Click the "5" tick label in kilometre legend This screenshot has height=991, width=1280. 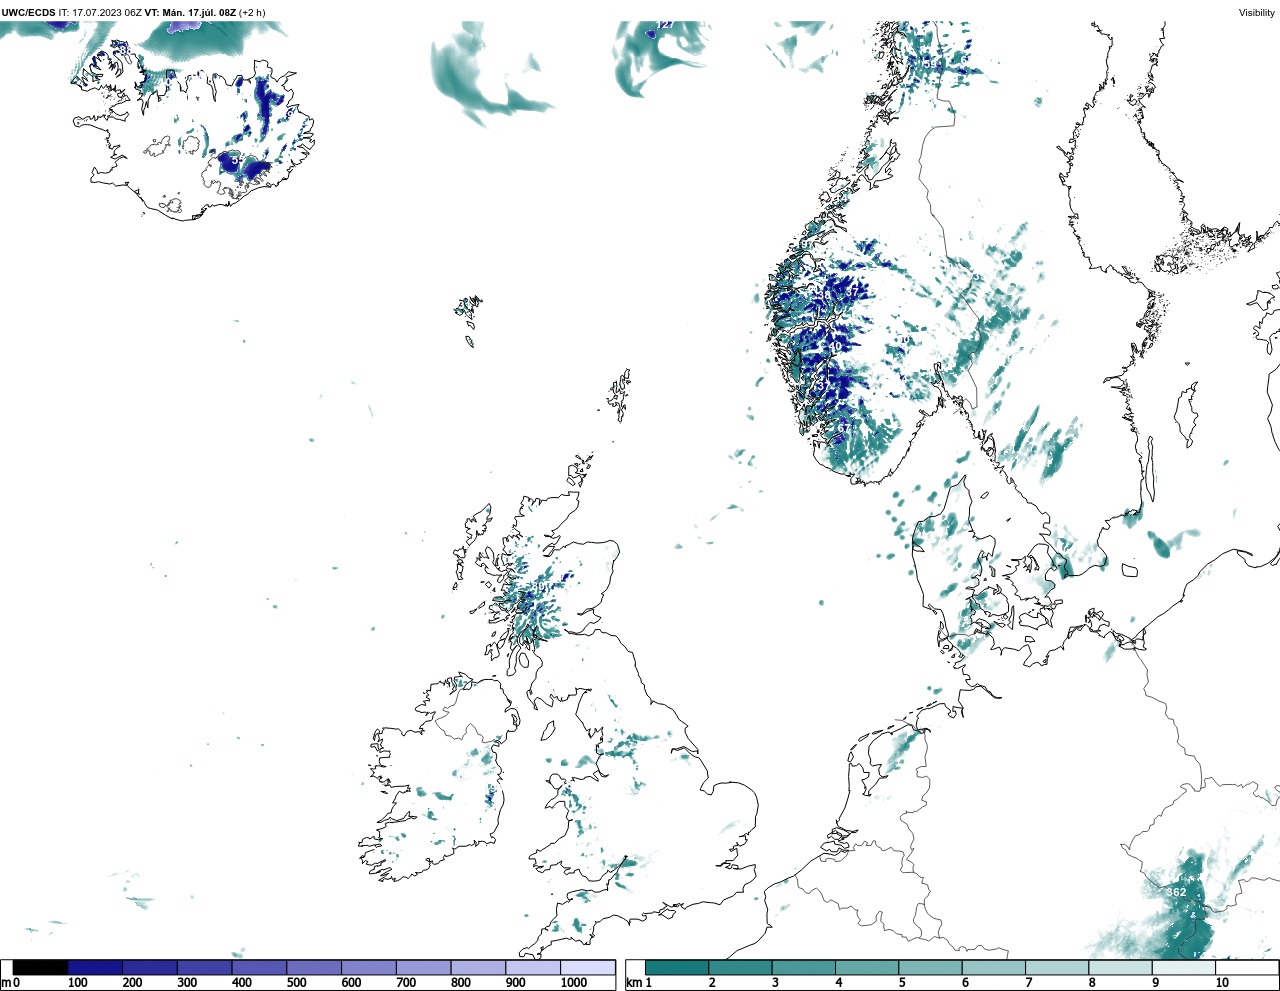(x=902, y=983)
